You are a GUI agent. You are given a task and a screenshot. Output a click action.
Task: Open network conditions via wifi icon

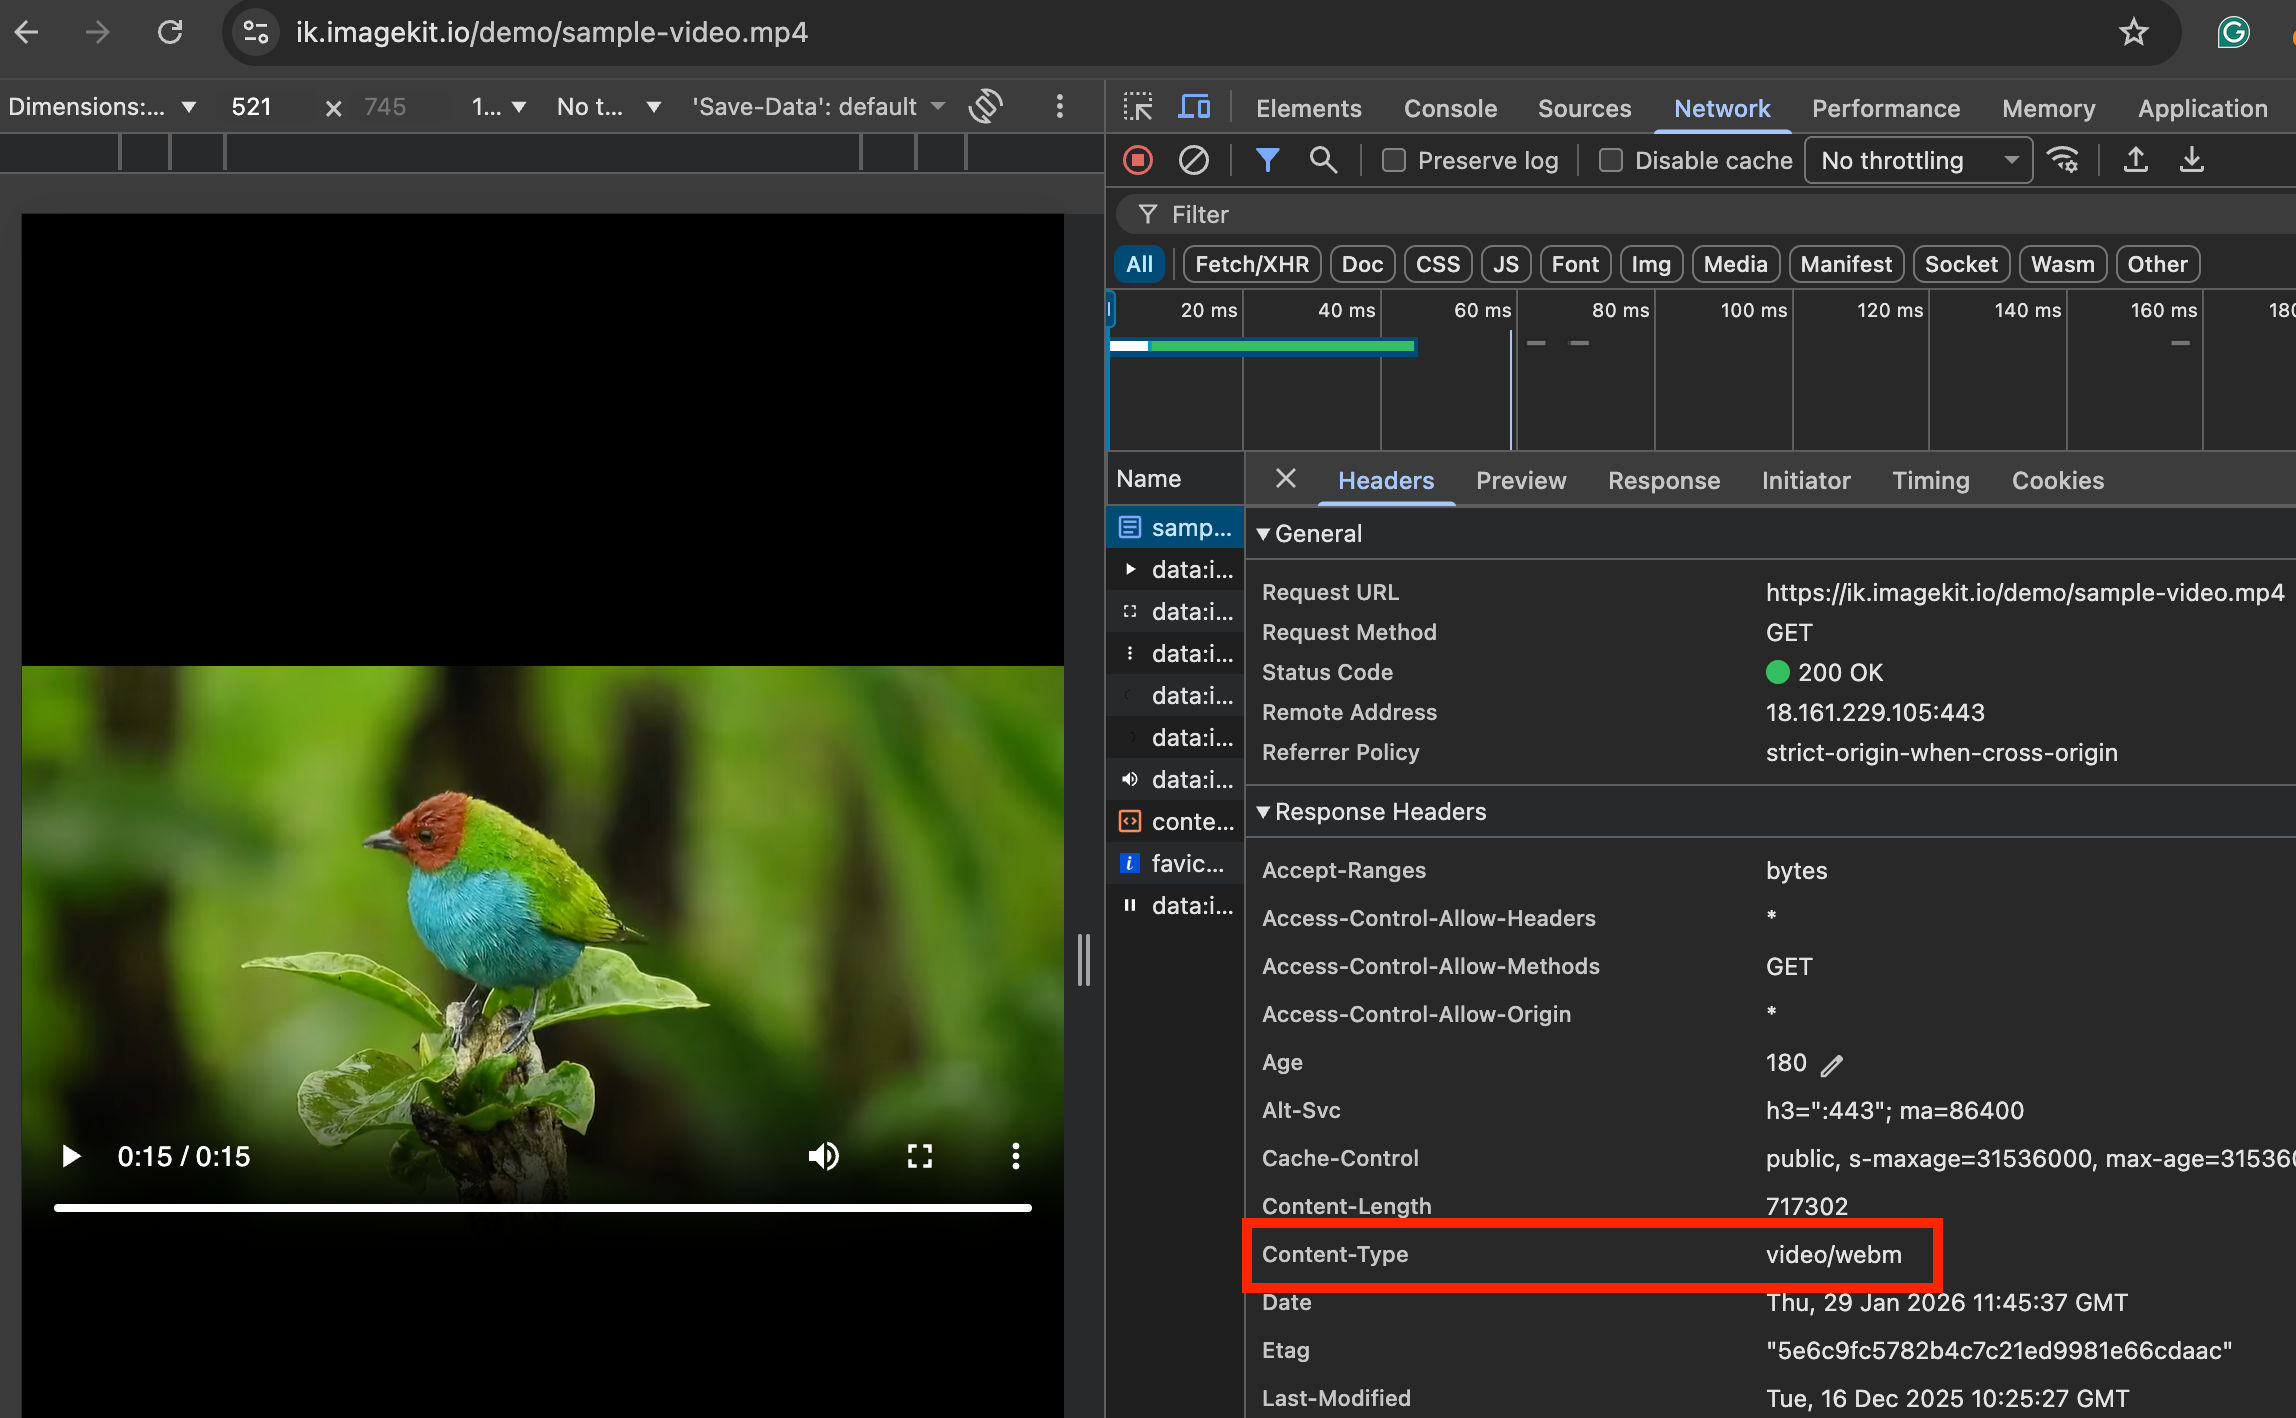[x=2064, y=159]
